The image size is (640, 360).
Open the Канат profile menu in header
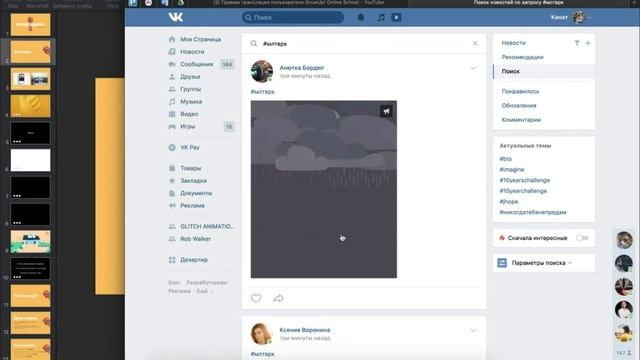tap(570, 17)
